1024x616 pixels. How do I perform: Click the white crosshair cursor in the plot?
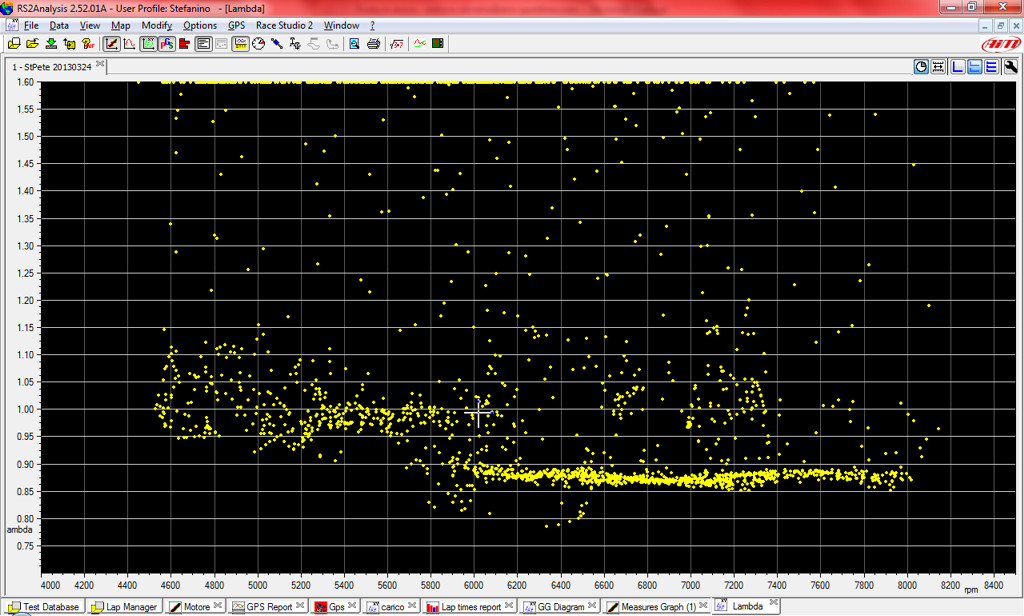478,413
